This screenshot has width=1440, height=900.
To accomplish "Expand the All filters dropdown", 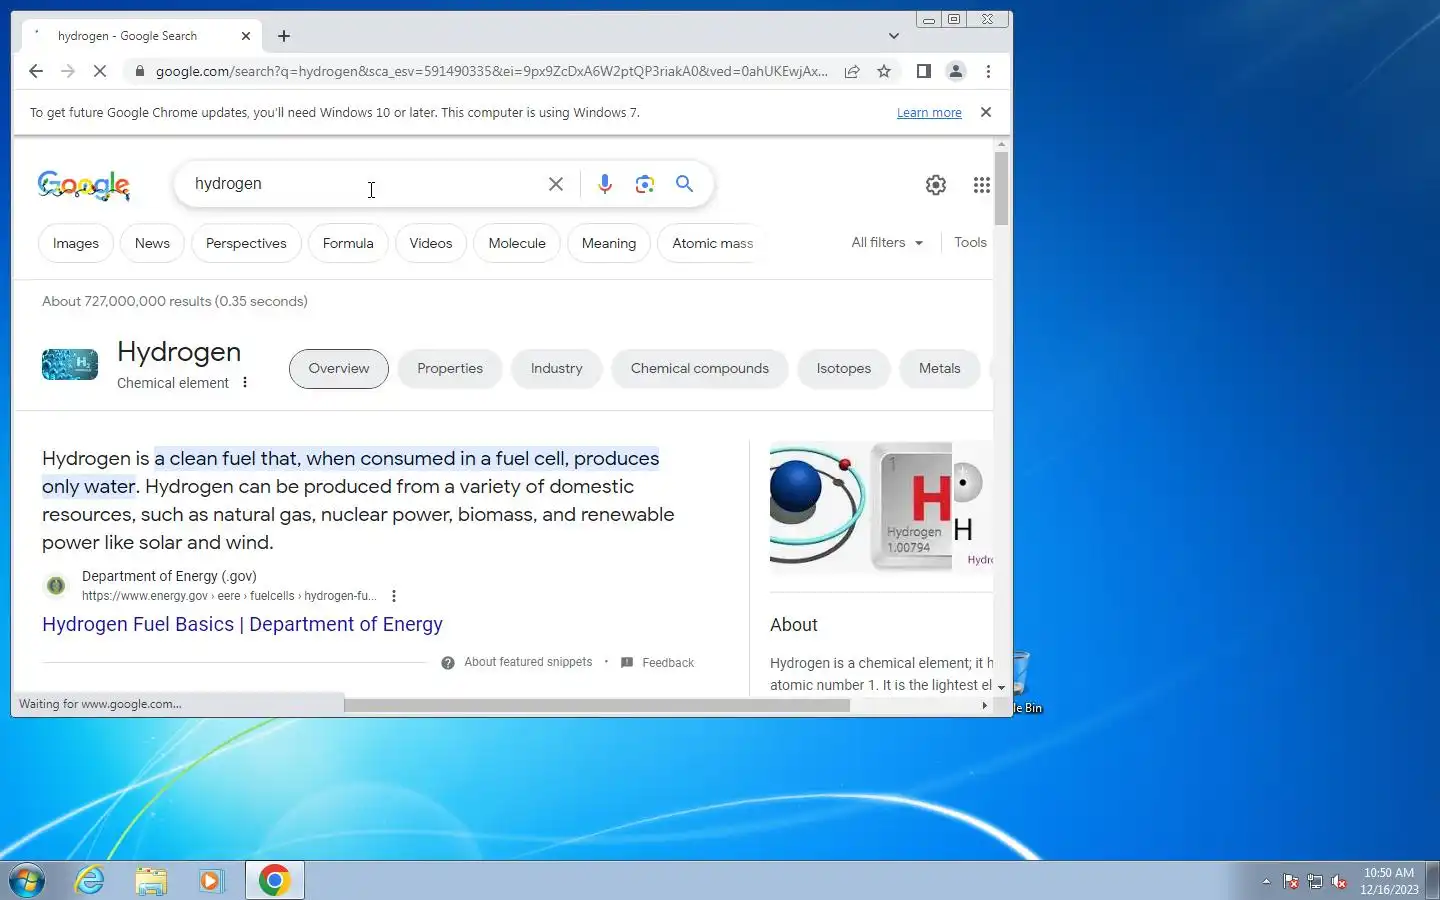I will tap(887, 243).
